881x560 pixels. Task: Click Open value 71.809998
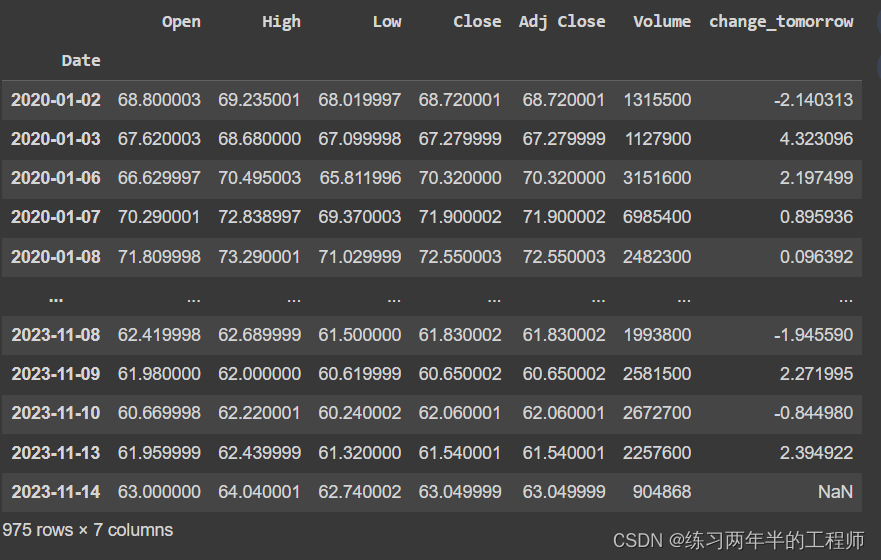pos(159,257)
